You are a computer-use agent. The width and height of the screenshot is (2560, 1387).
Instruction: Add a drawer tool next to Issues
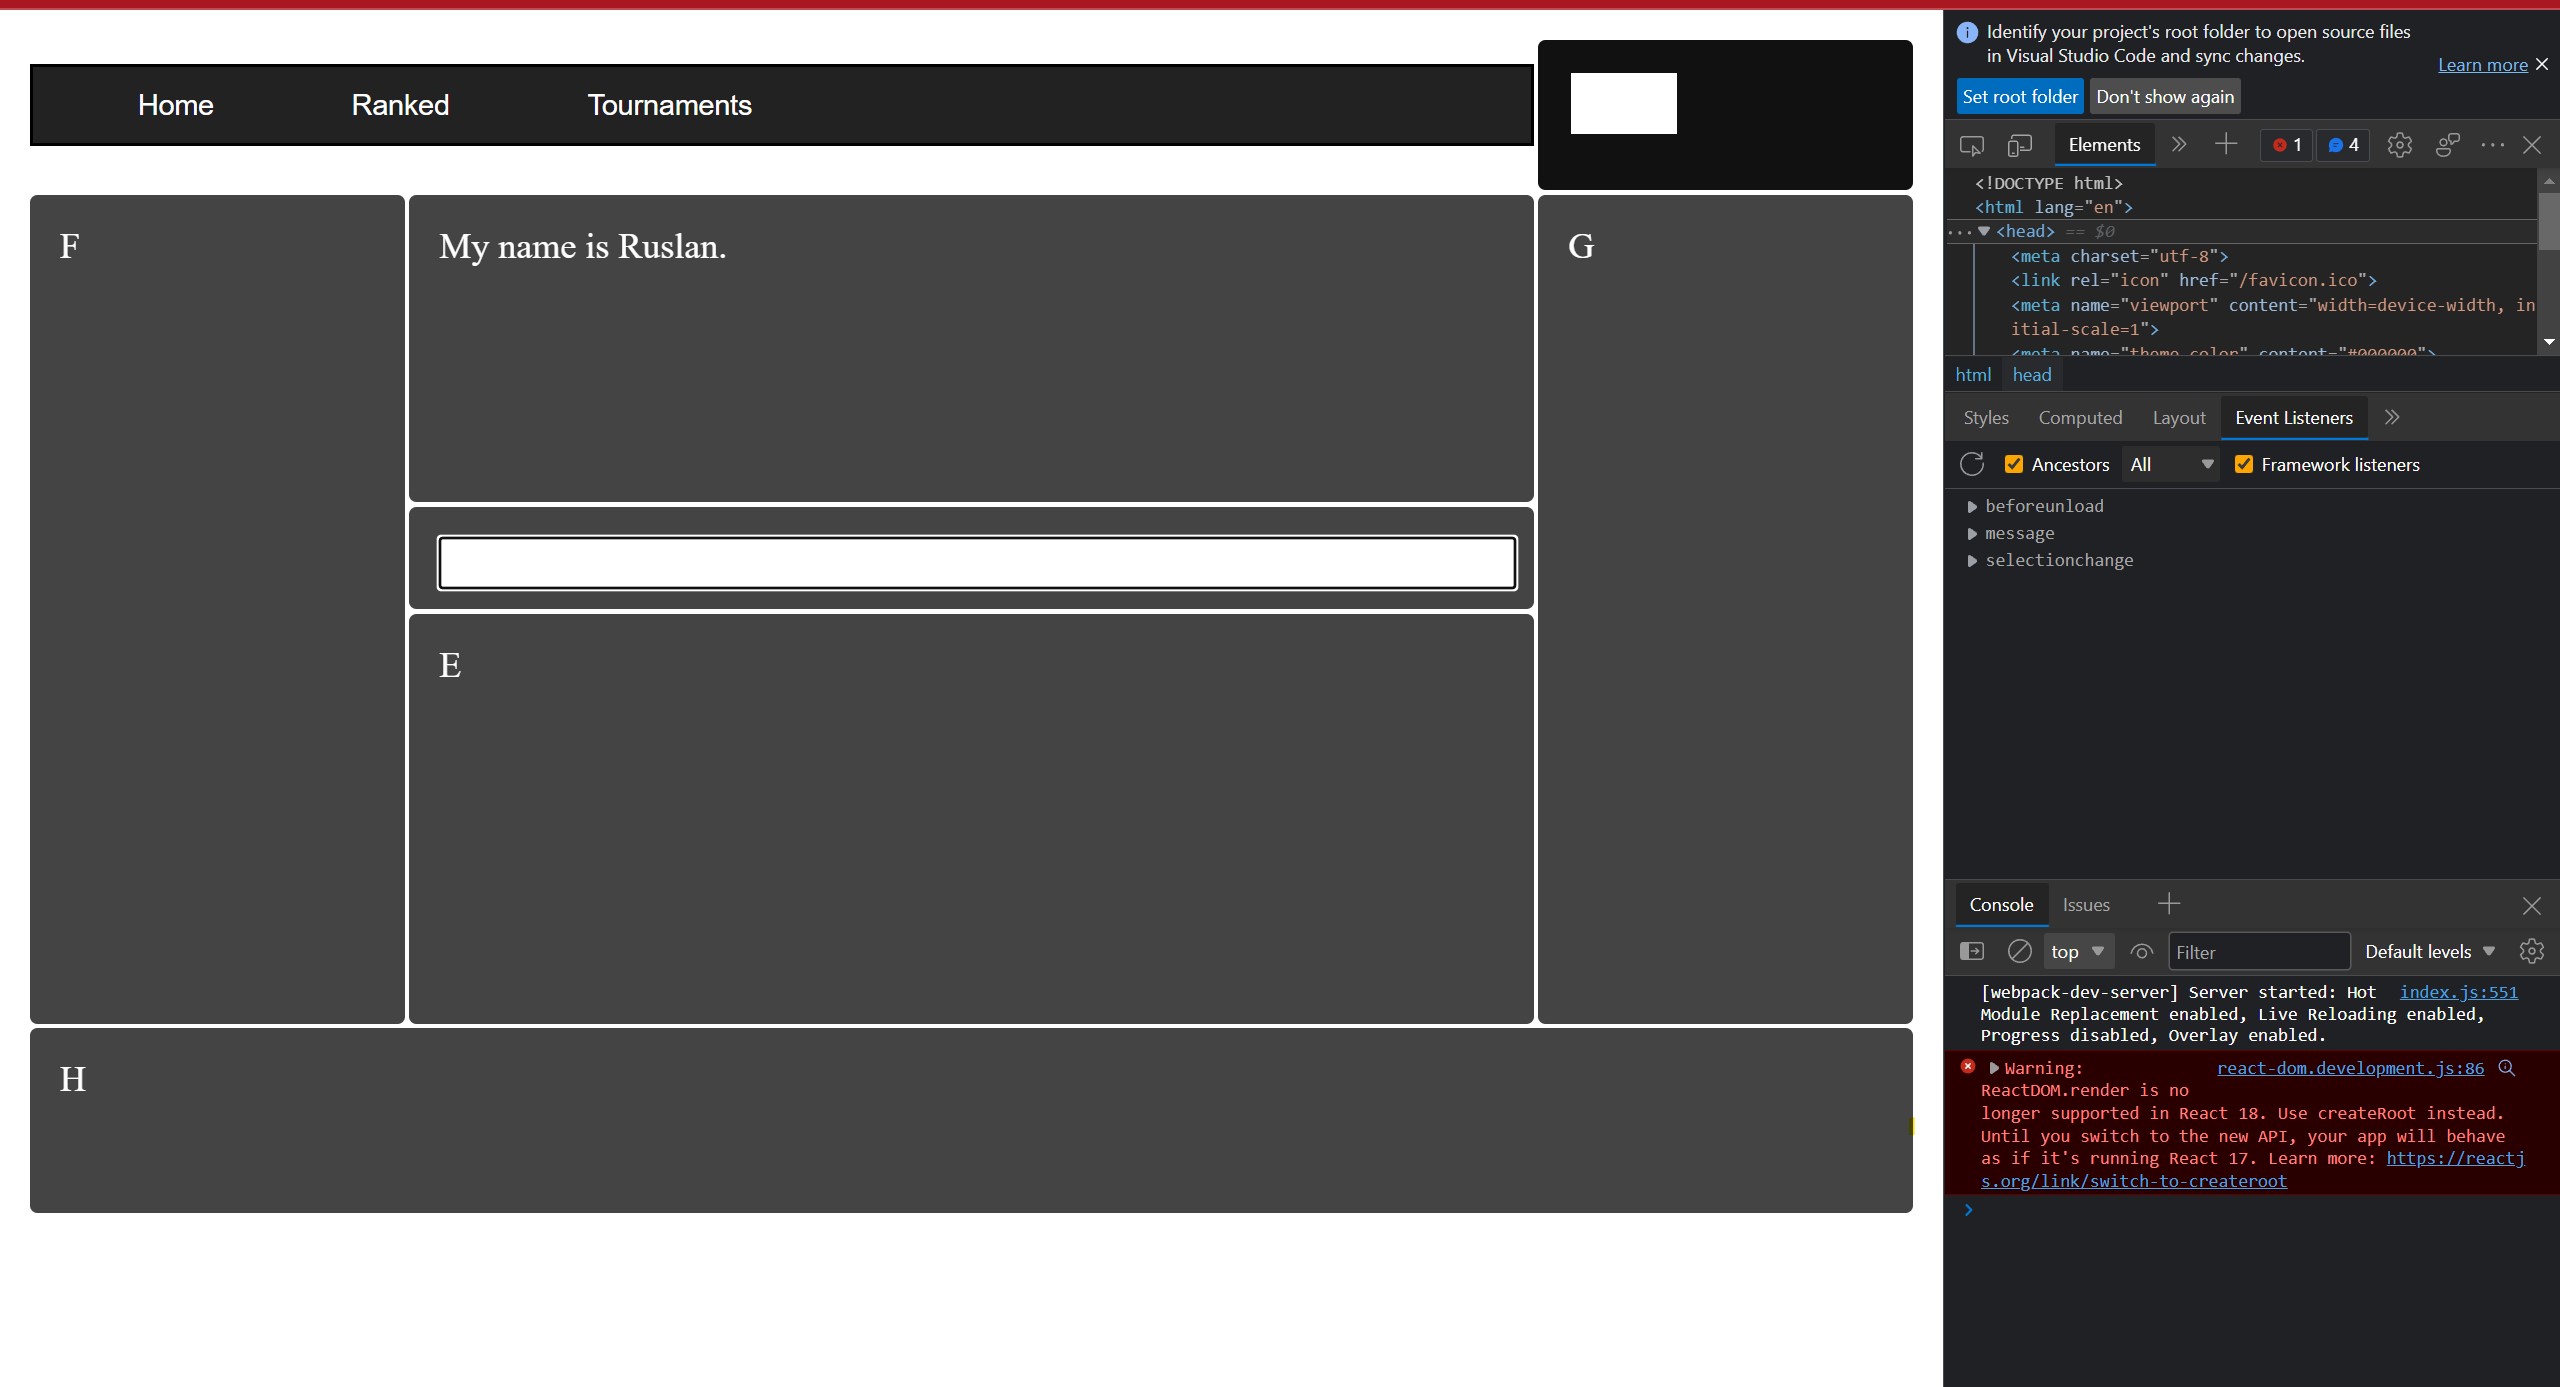pos(2169,904)
